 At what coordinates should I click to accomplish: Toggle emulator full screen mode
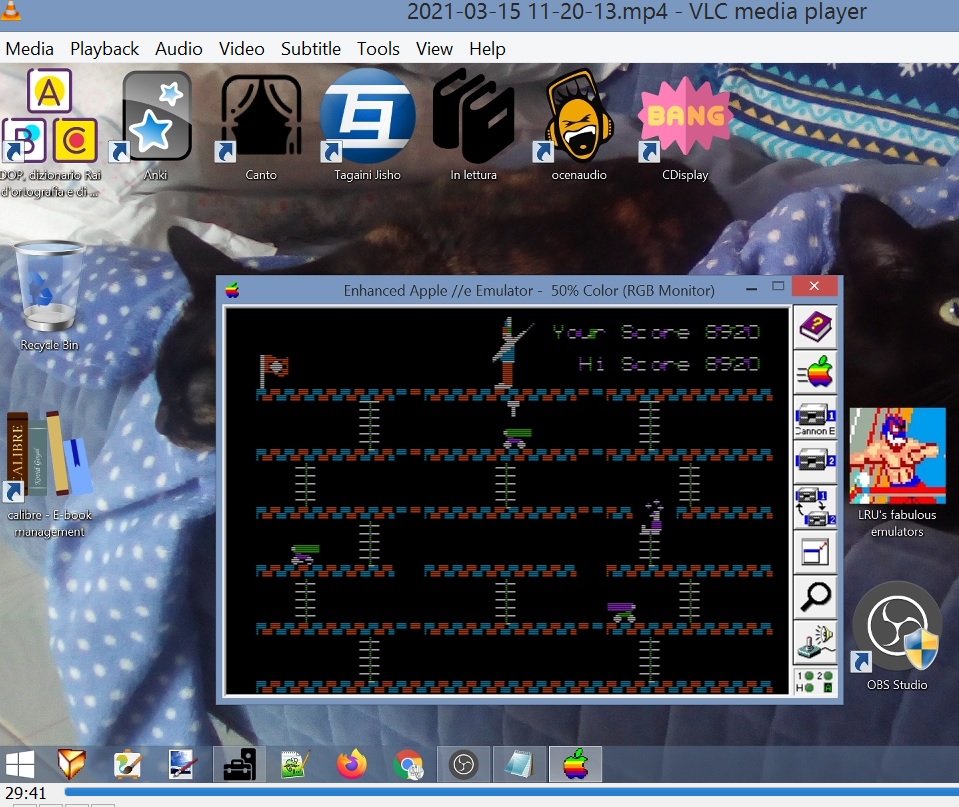815,551
